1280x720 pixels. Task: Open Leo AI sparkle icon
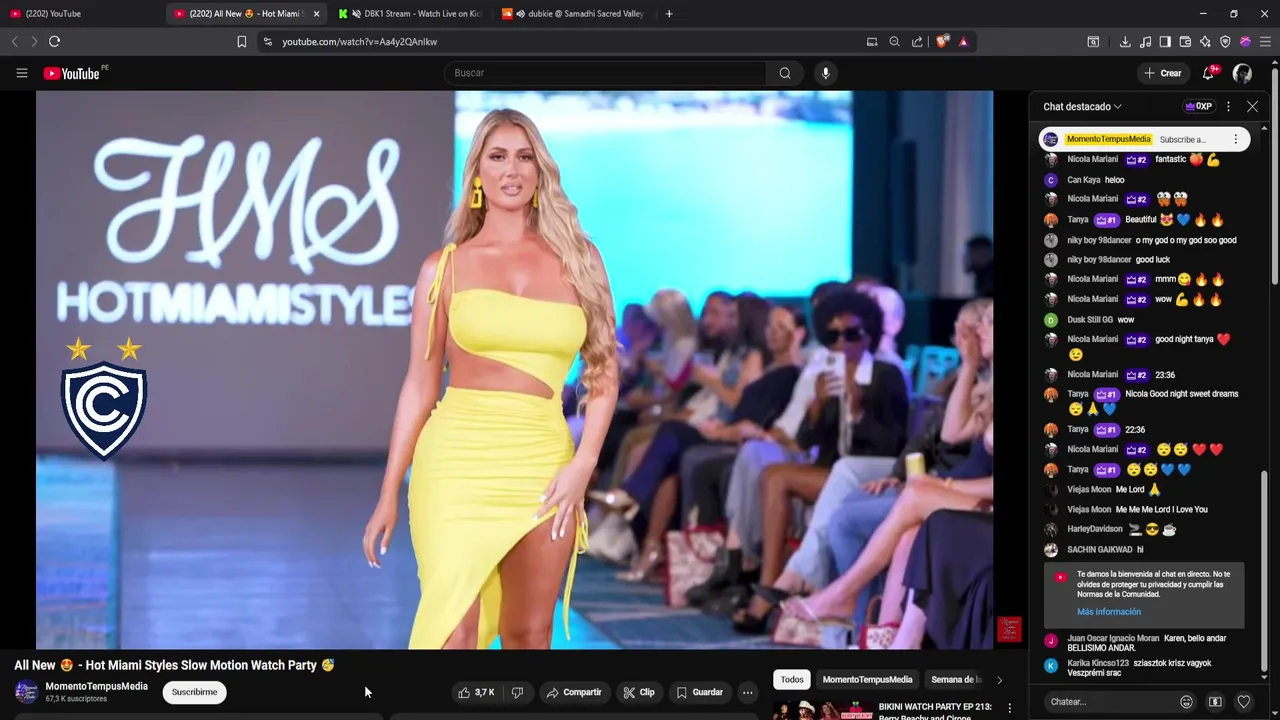click(1205, 41)
